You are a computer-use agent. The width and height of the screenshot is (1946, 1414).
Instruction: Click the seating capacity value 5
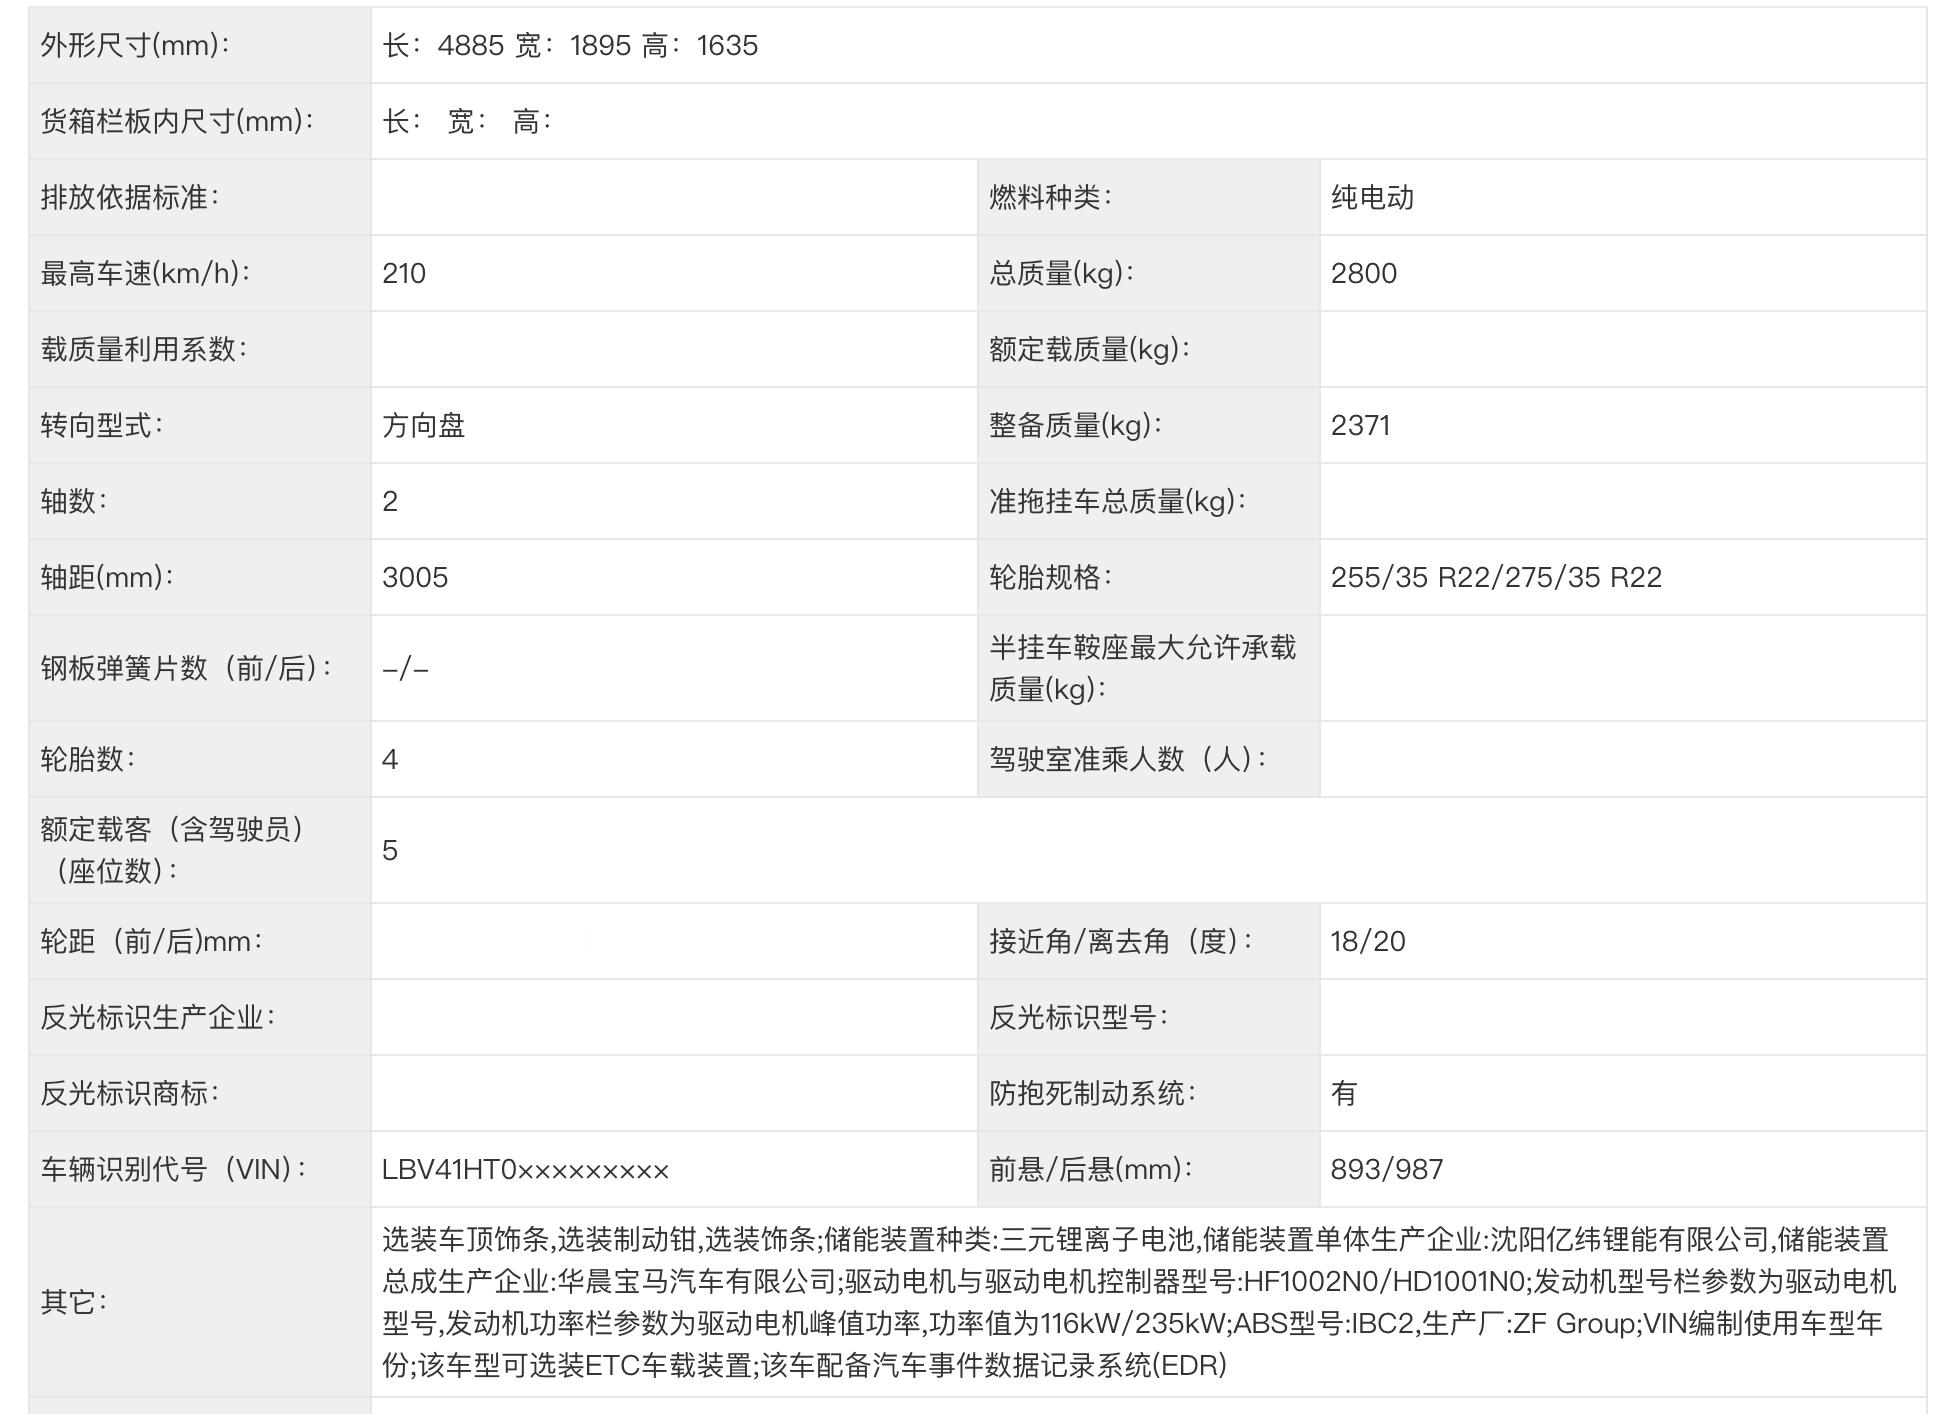tap(390, 851)
